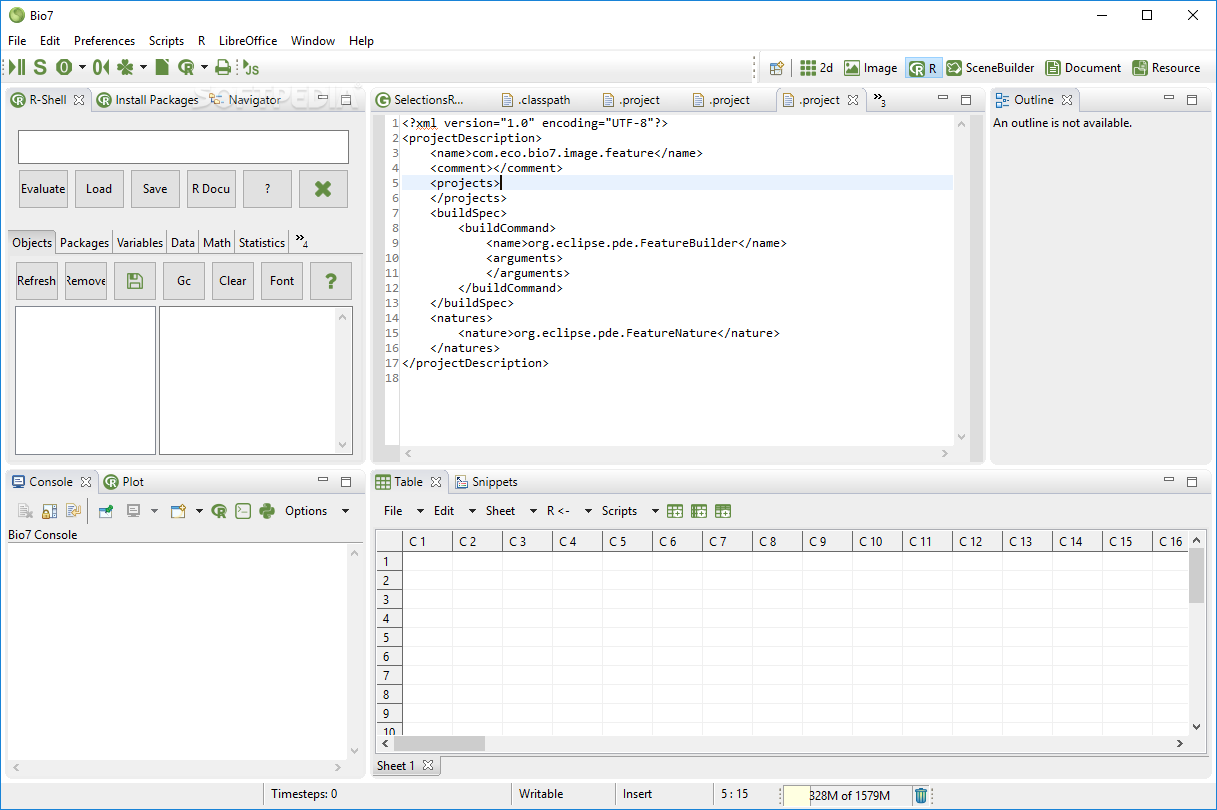Close the Sheet 1 tab
This screenshot has width=1217, height=810.
428,766
